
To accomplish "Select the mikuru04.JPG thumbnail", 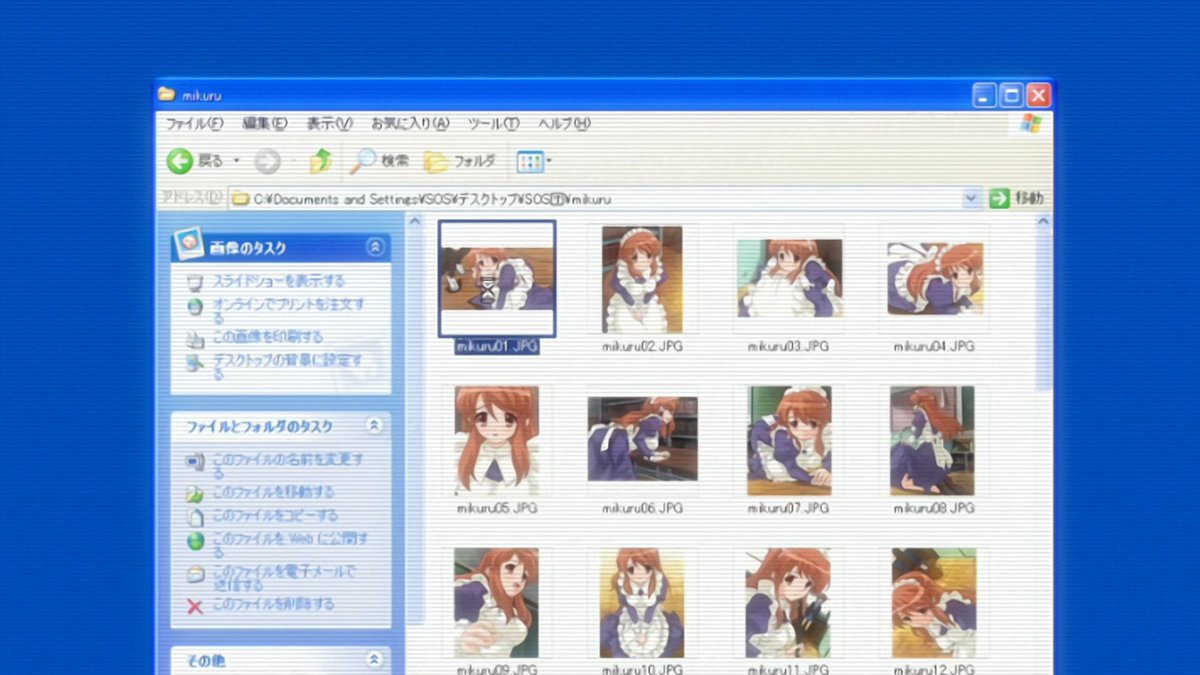I will pyautogui.click(x=935, y=279).
